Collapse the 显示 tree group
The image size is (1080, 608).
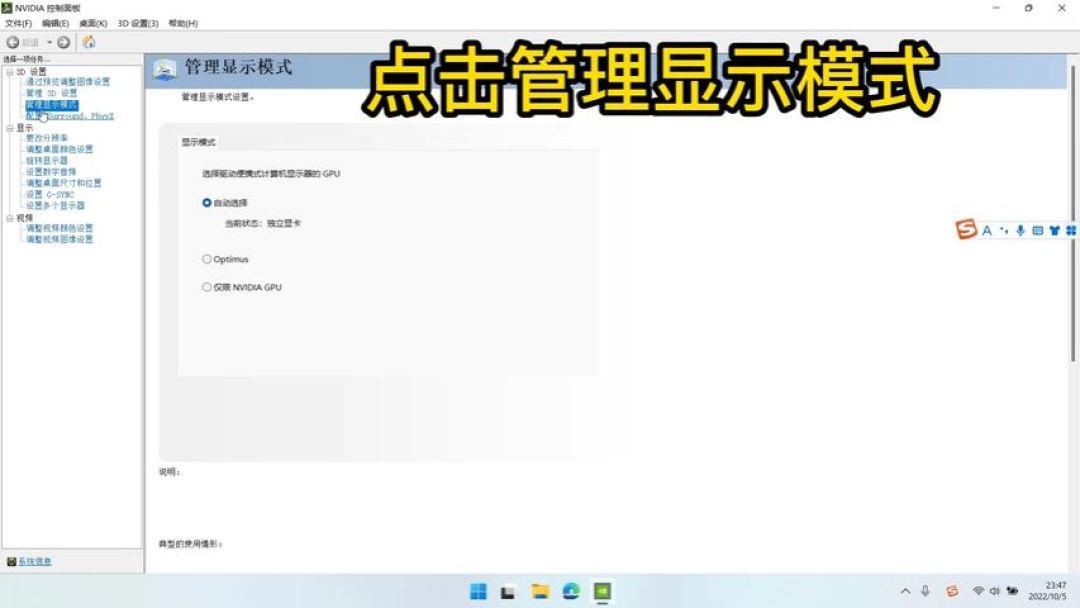point(10,128)
